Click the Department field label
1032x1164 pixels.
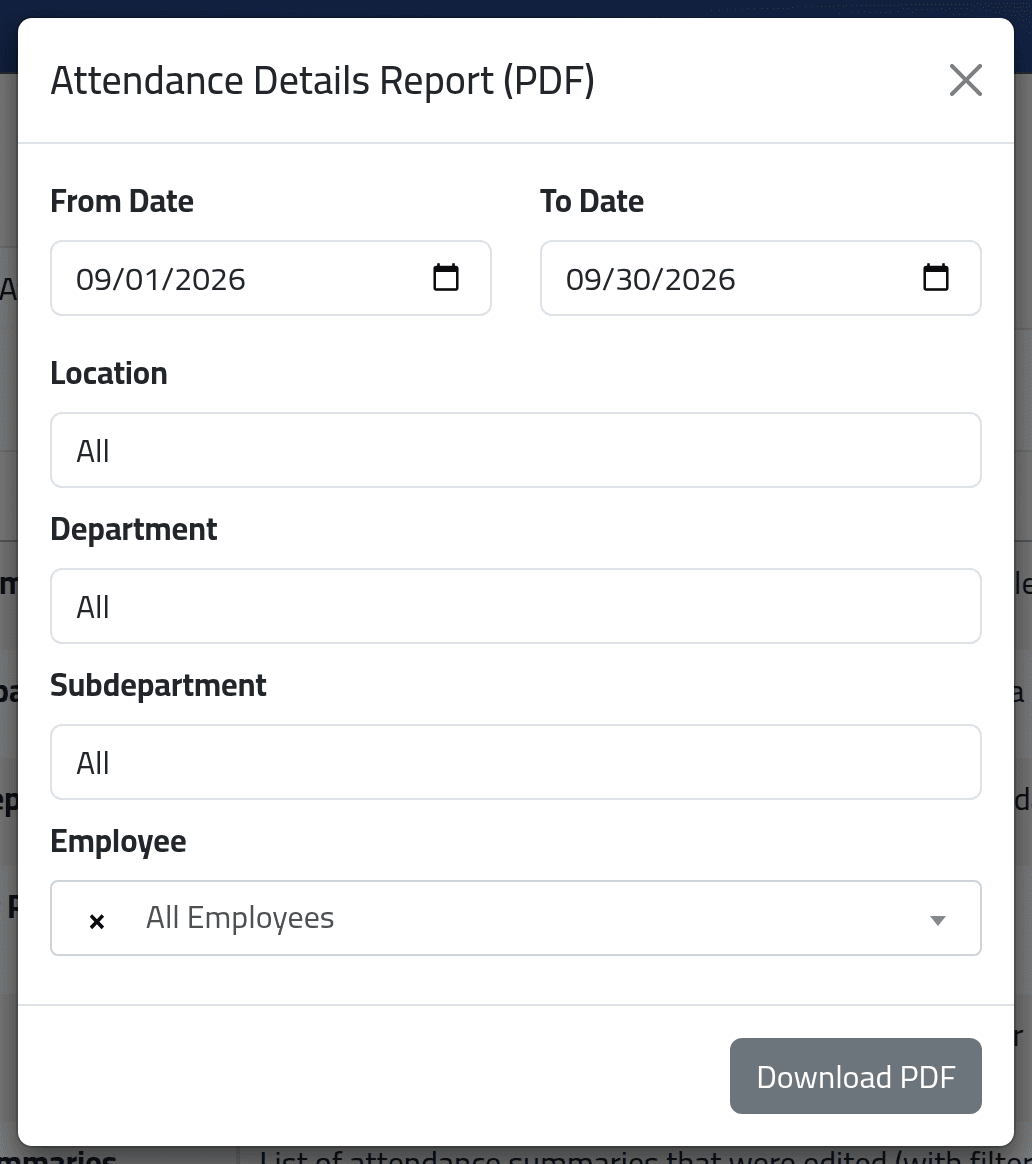[134, 529]
